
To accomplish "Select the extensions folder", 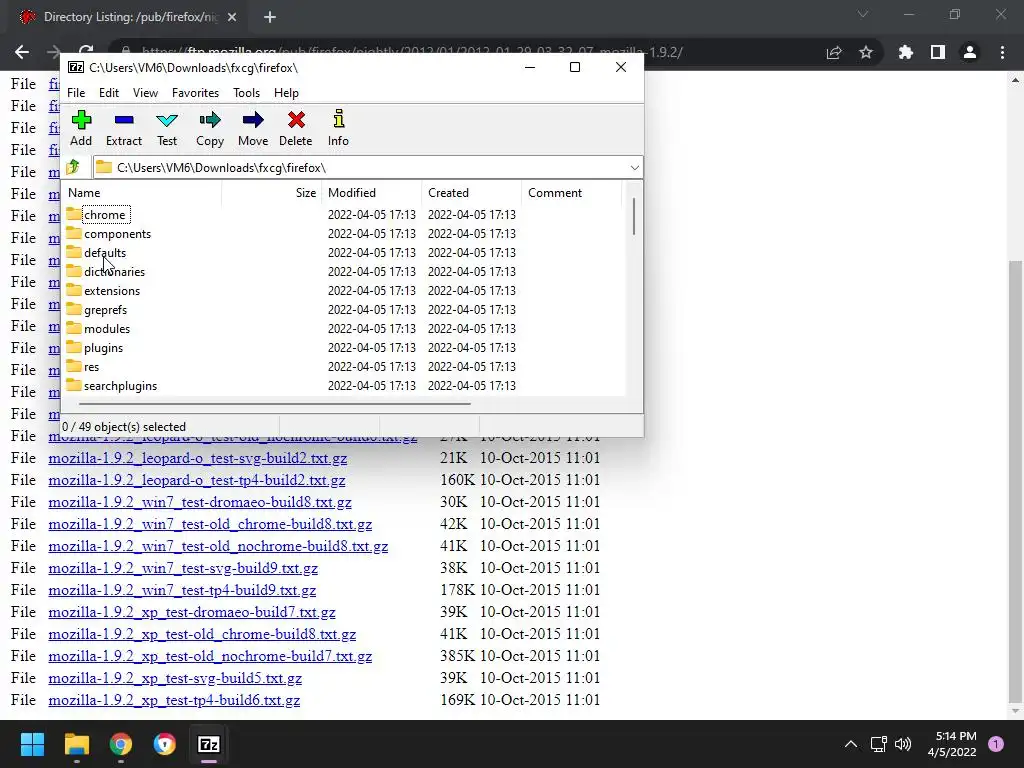I will [112, 291].
